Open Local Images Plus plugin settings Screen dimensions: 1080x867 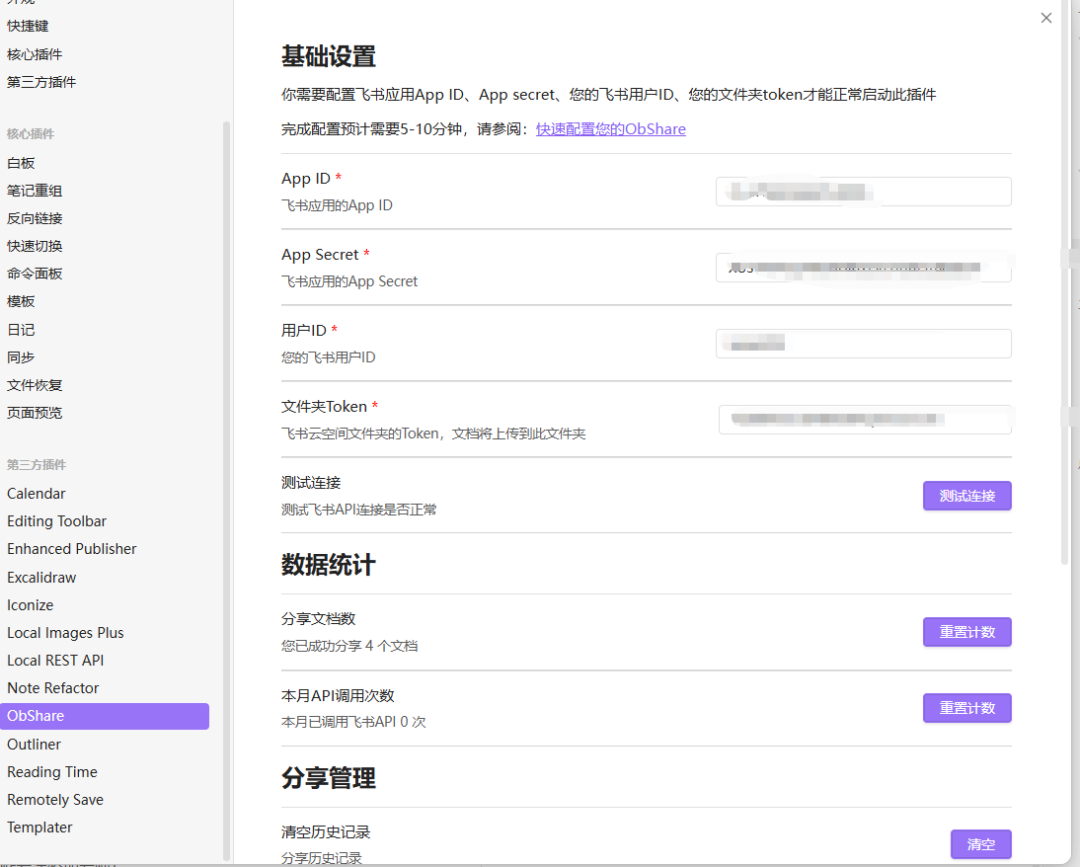[65, 632]
